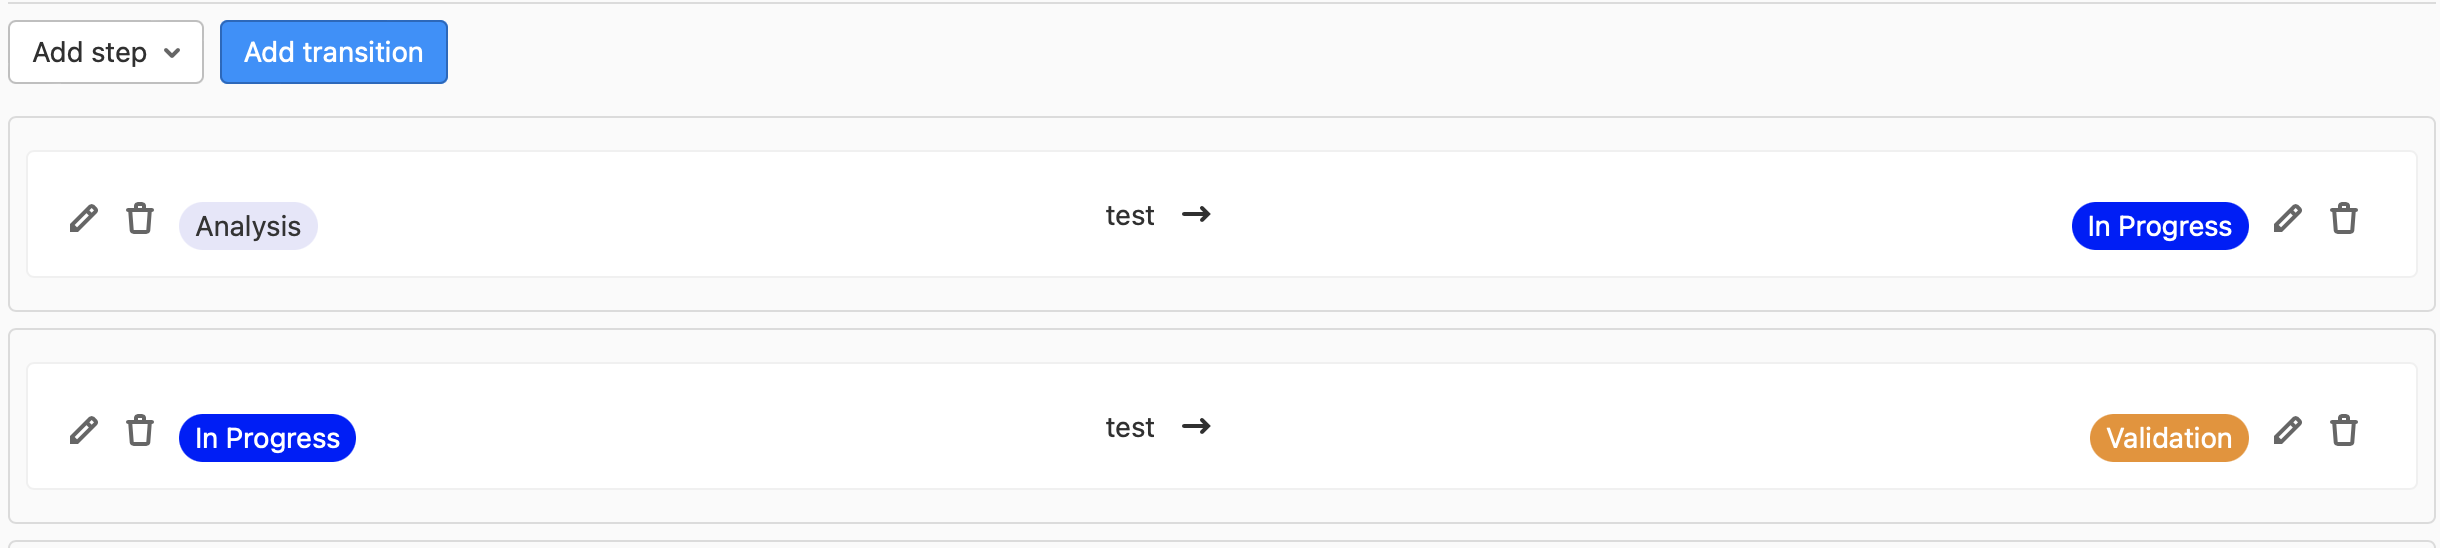Click pencil icon beside the Analysis badge
The height and width of the screenshot is (548, 2440).
[x=84, y=218]
